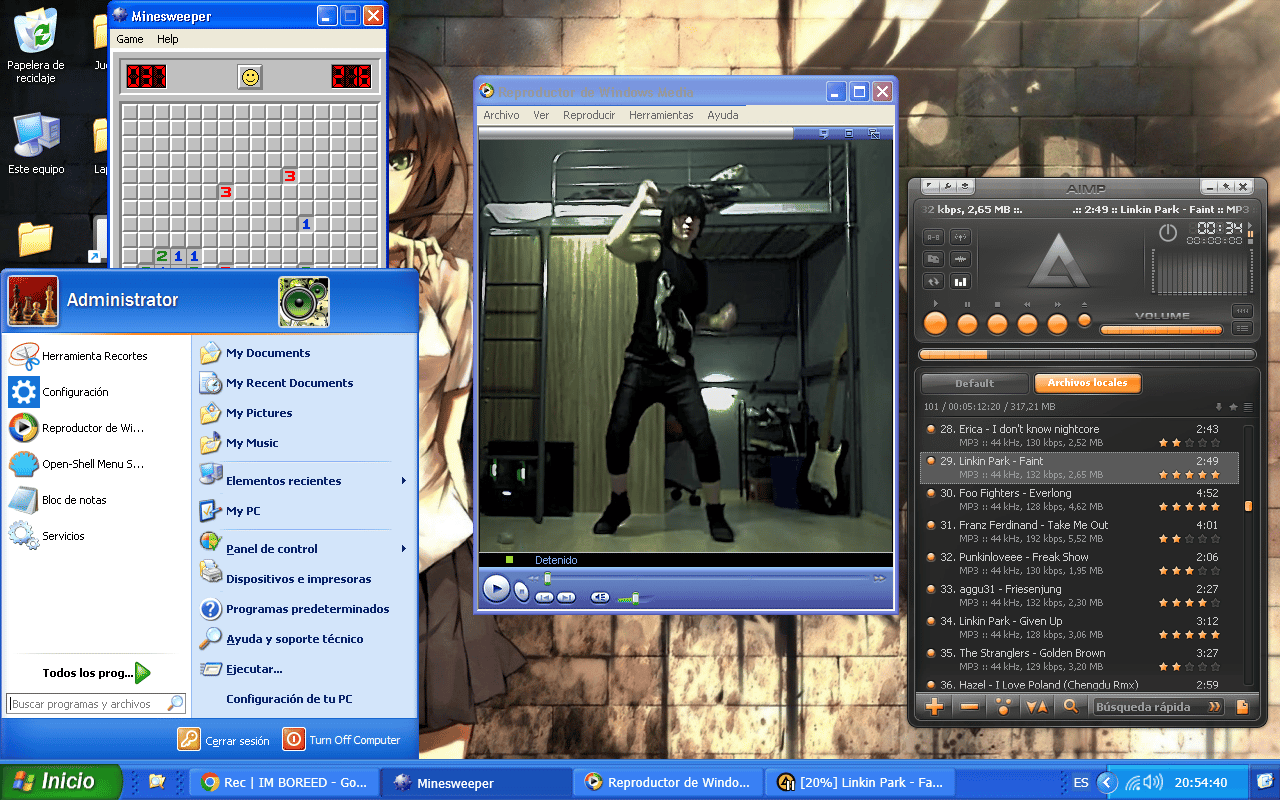Click the AIMP playlist search magnifier
Screen dimensions: 1280x800
pos(1071,707)
